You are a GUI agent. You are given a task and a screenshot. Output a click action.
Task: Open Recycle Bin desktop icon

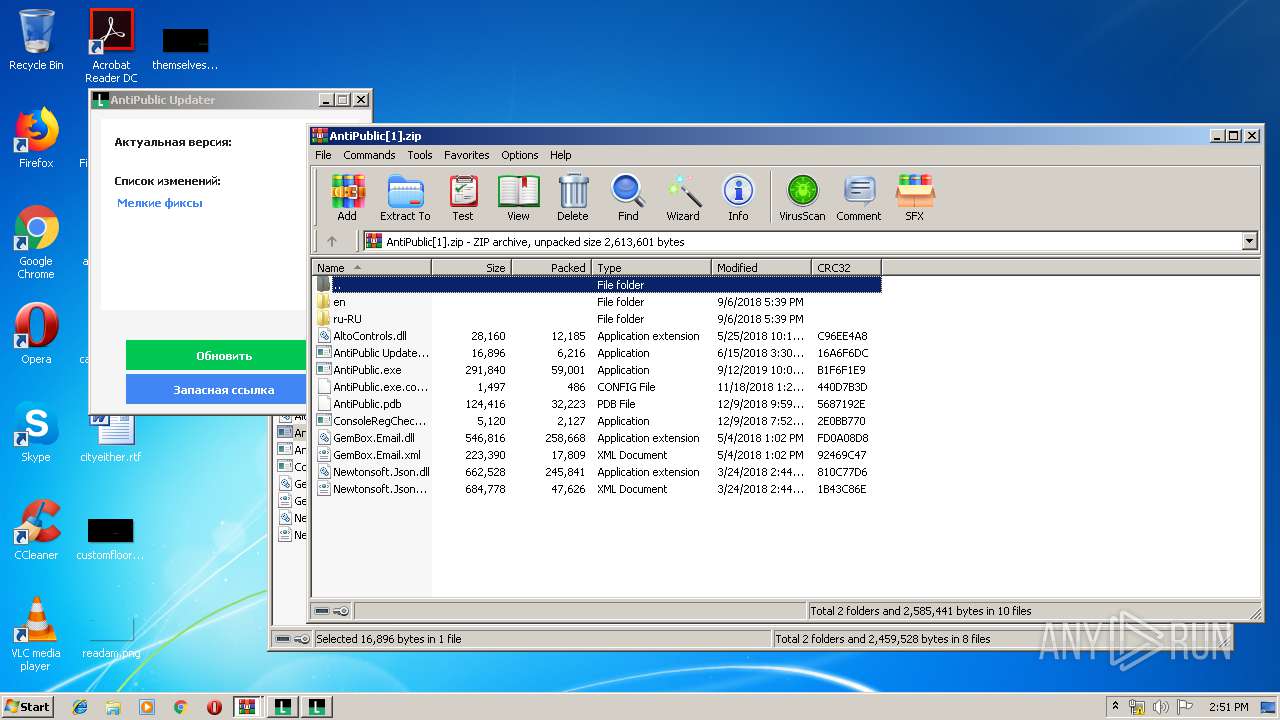point(36,40)
